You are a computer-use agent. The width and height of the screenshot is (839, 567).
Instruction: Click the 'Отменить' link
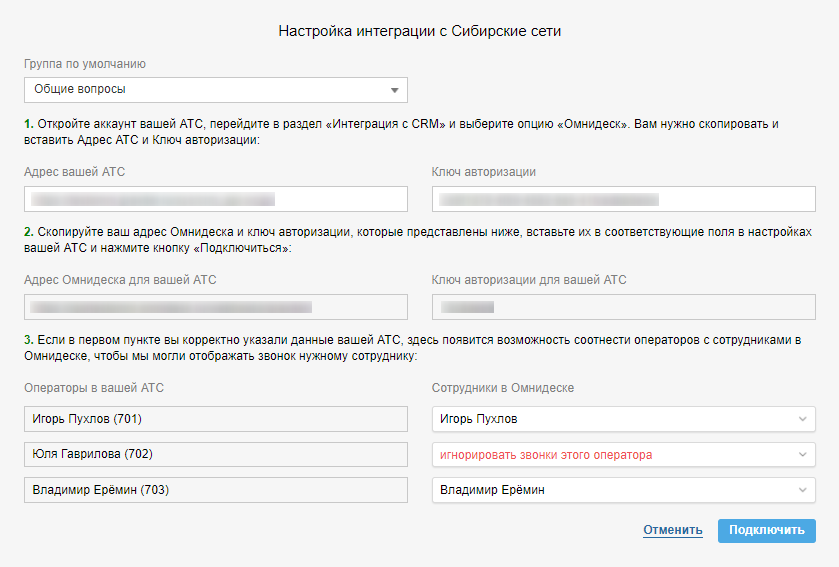(673, 530)
